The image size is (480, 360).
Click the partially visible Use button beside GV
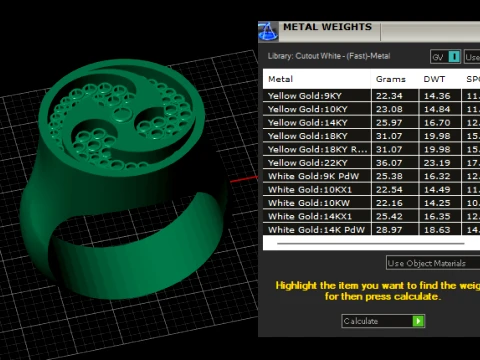point(472,57)
